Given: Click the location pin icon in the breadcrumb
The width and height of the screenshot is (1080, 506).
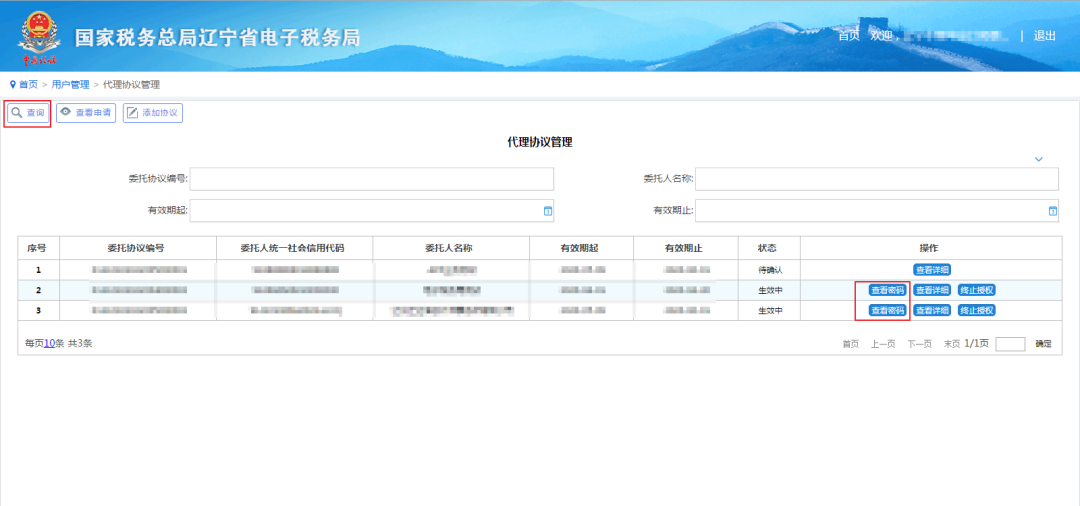Looking at the screenshot, I should [x=13, y=84].
